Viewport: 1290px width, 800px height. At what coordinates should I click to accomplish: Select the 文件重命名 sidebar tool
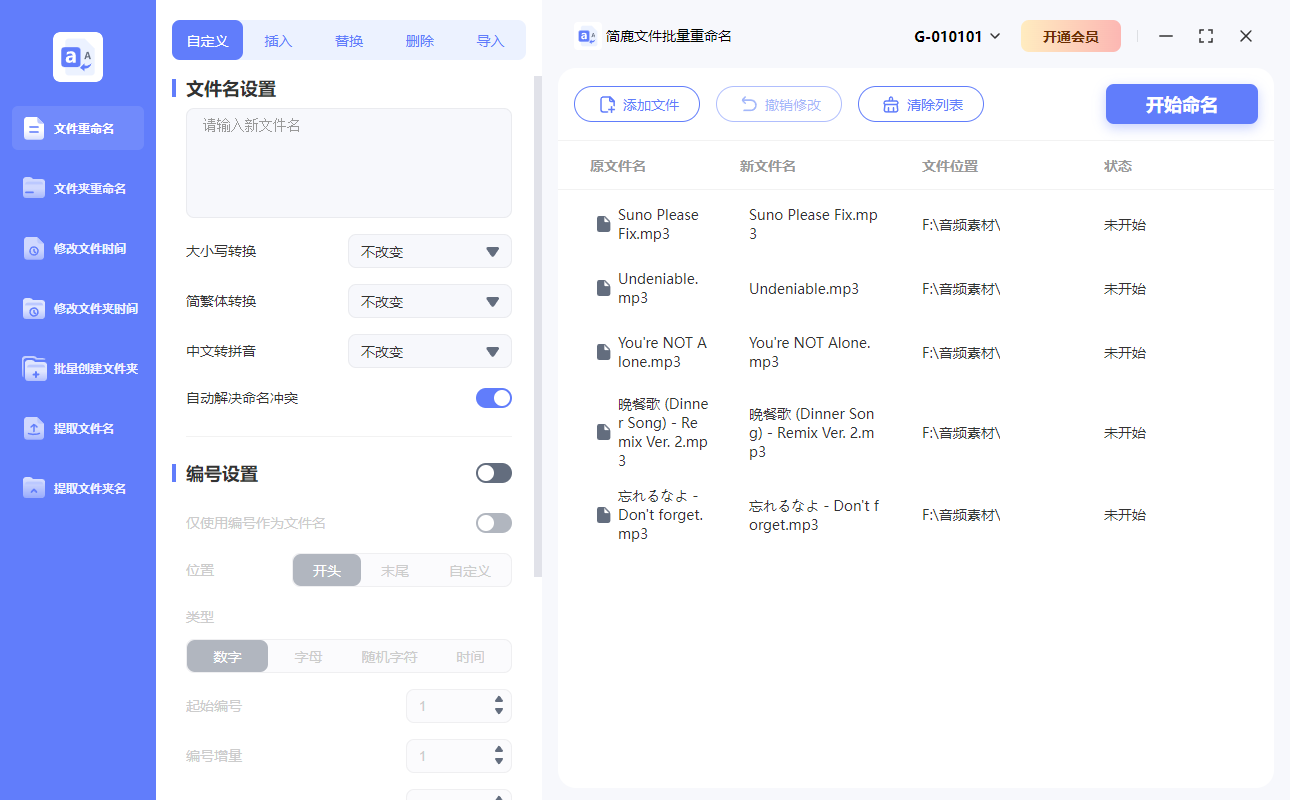pyautogui.click(x=77, y=128)
